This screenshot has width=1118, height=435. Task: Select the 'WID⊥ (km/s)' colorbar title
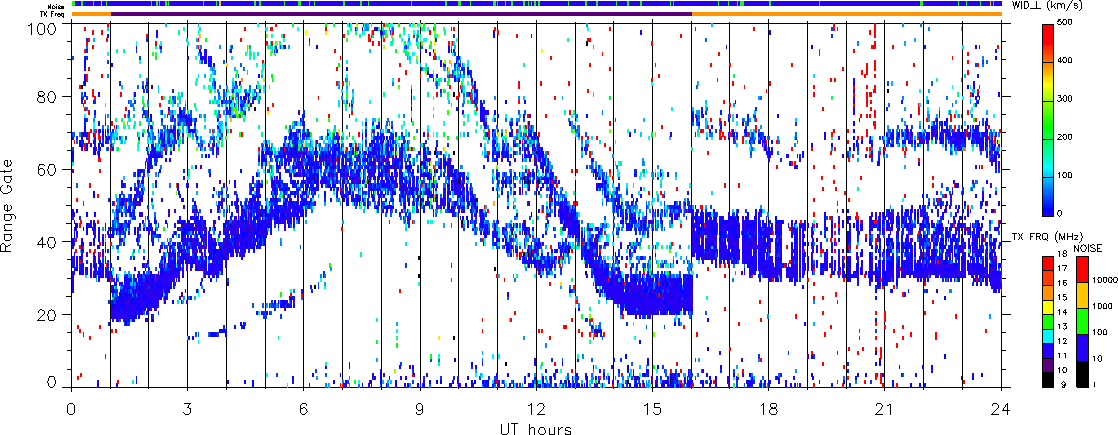[x=1047, y=6]
